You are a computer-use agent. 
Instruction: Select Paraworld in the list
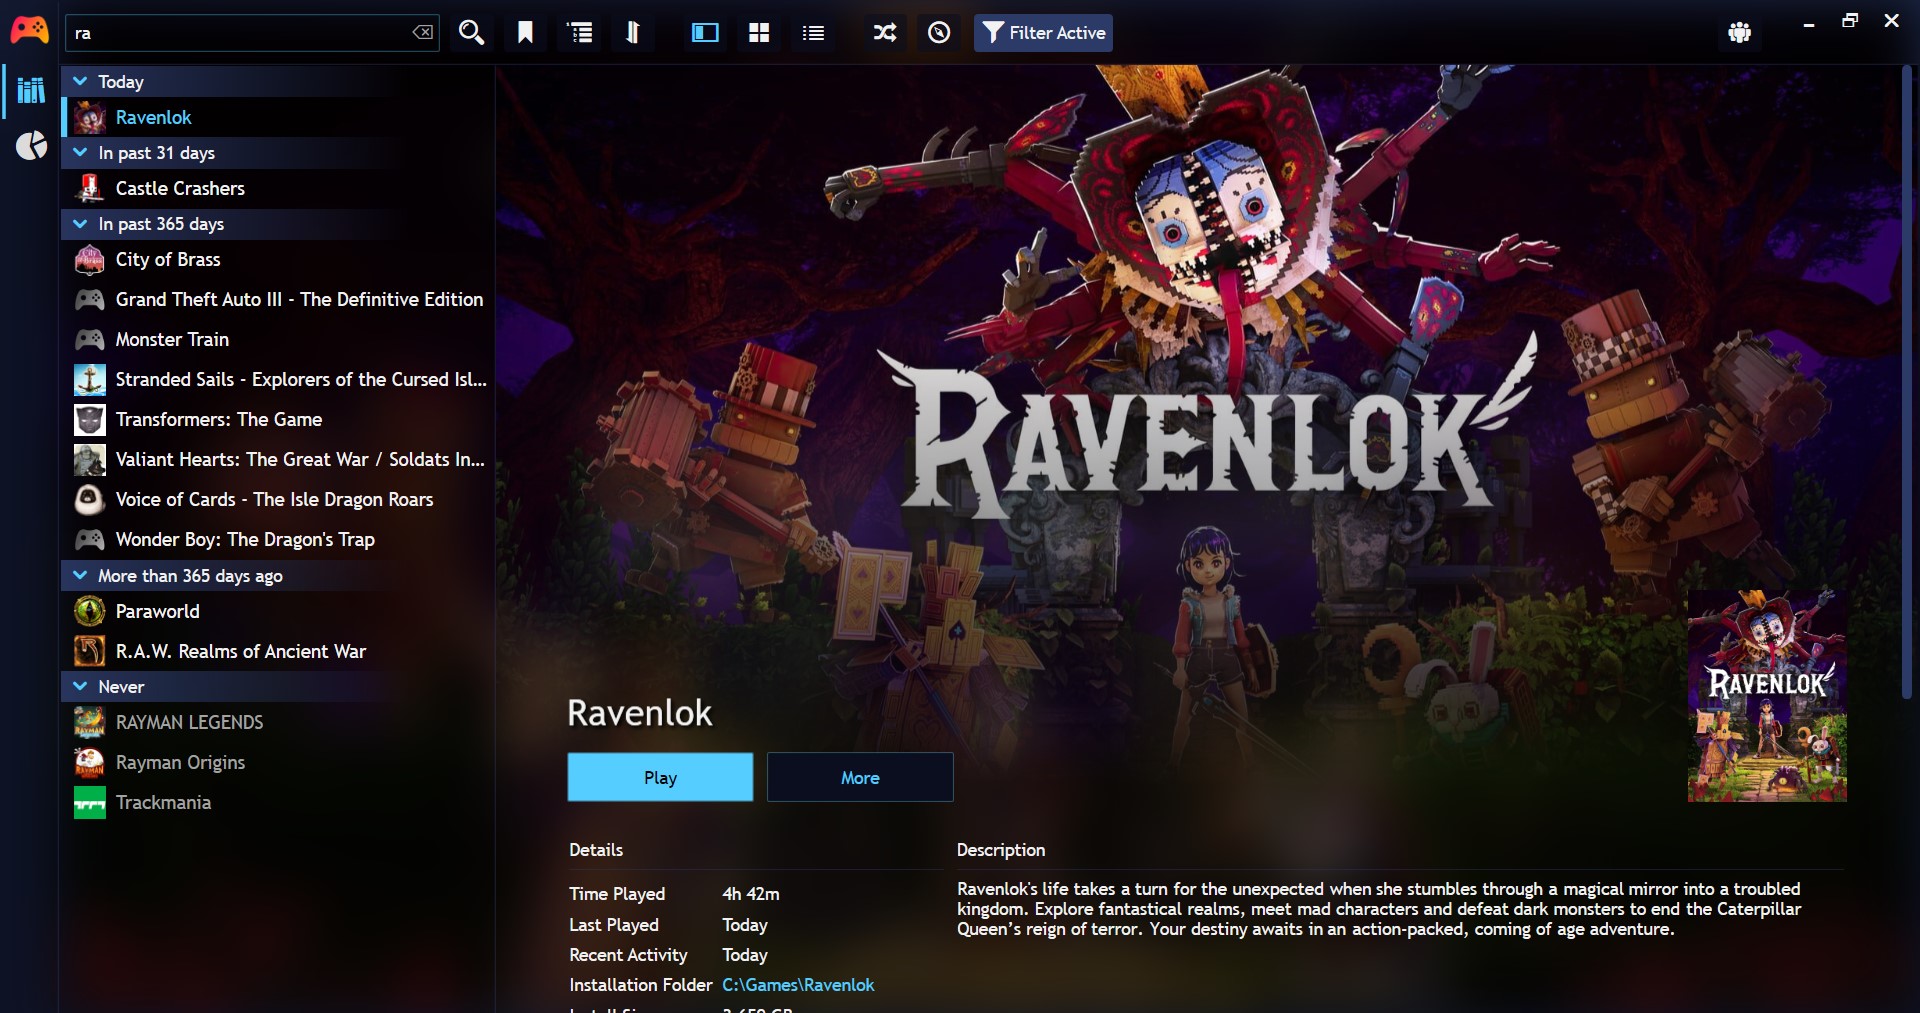pyautogui.click(x=278, y=611)
